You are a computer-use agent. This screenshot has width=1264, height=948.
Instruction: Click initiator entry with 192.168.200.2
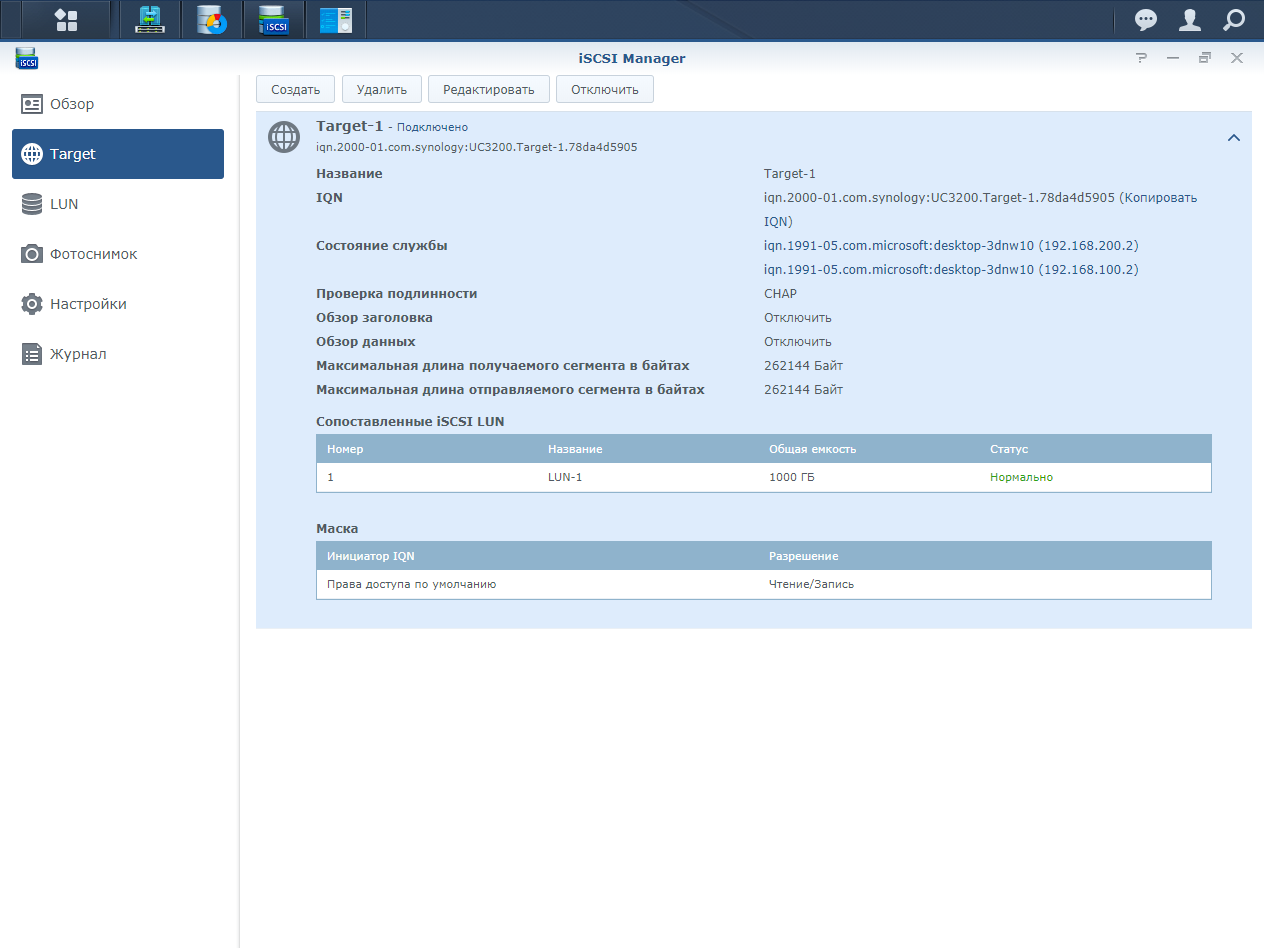pos(951,245)
